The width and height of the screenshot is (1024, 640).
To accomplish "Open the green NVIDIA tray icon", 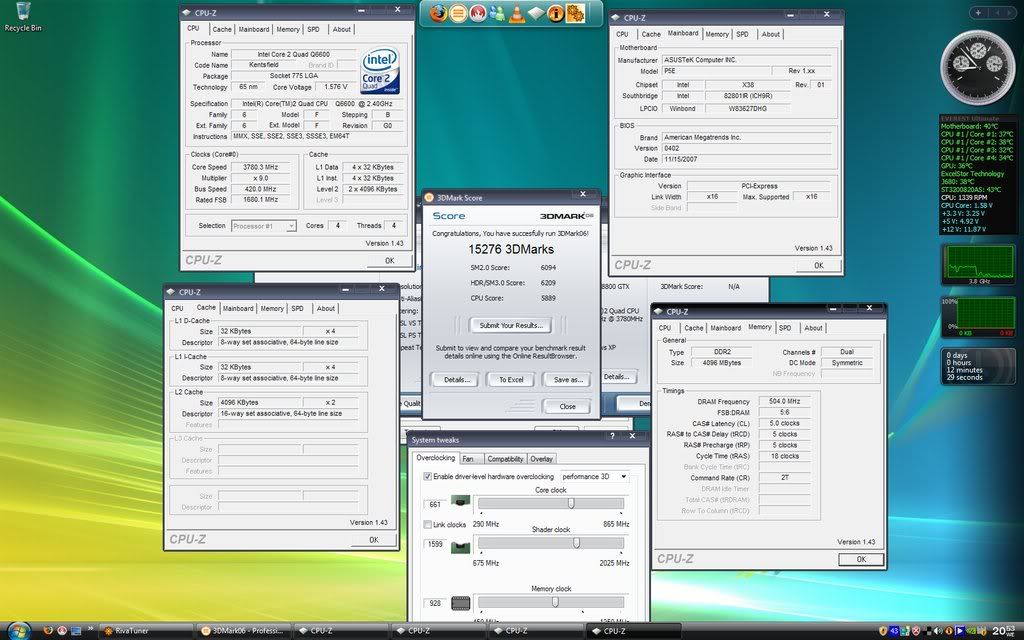I will tap(971, 631).
